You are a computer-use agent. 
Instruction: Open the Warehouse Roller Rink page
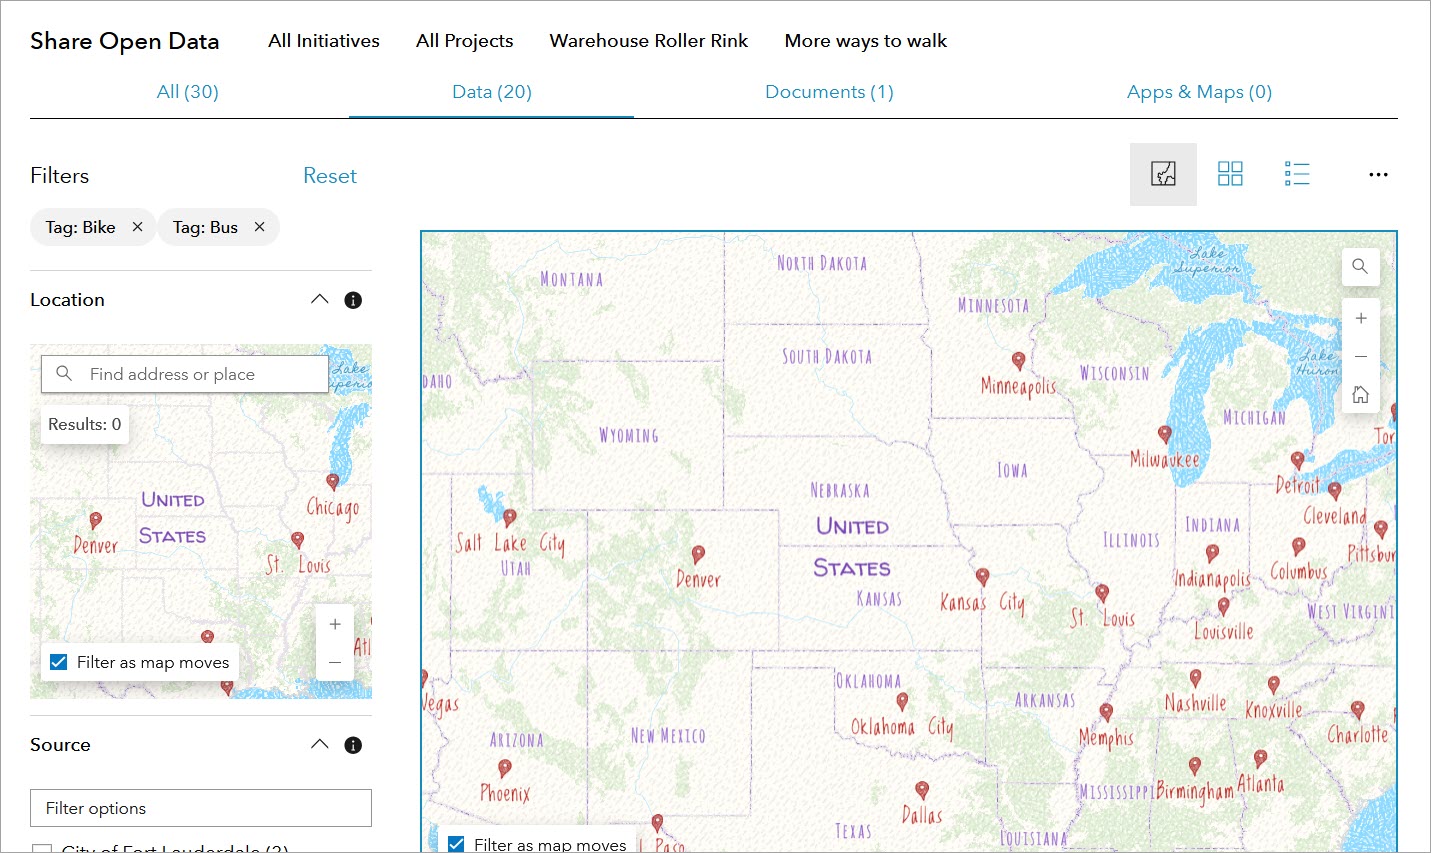pos(648,41)
